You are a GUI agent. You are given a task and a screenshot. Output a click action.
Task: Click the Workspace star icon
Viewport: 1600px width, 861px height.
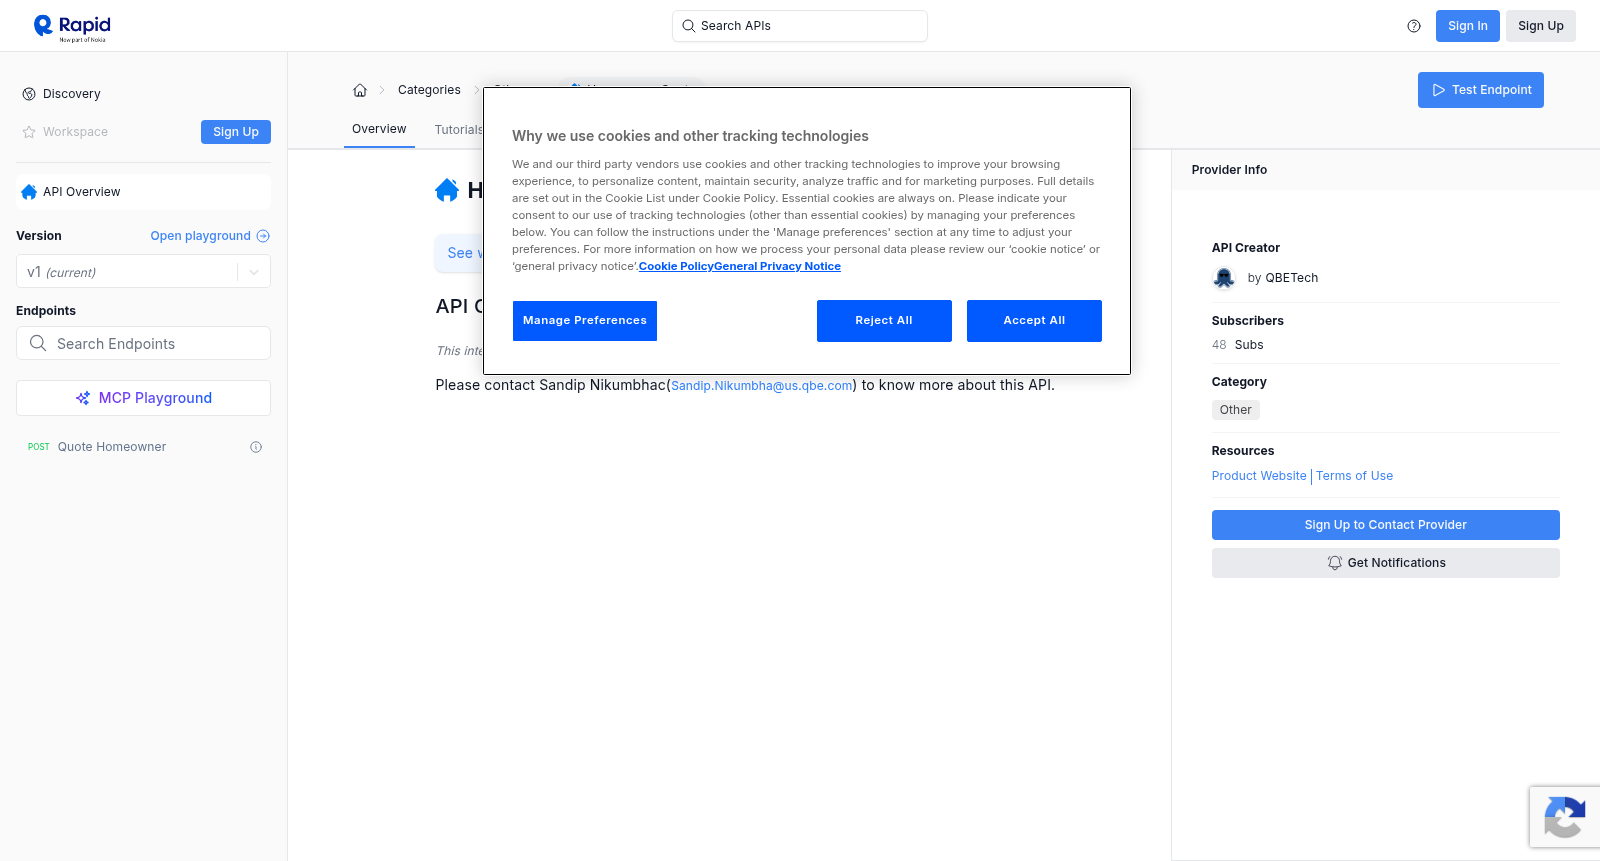(29, 132)
